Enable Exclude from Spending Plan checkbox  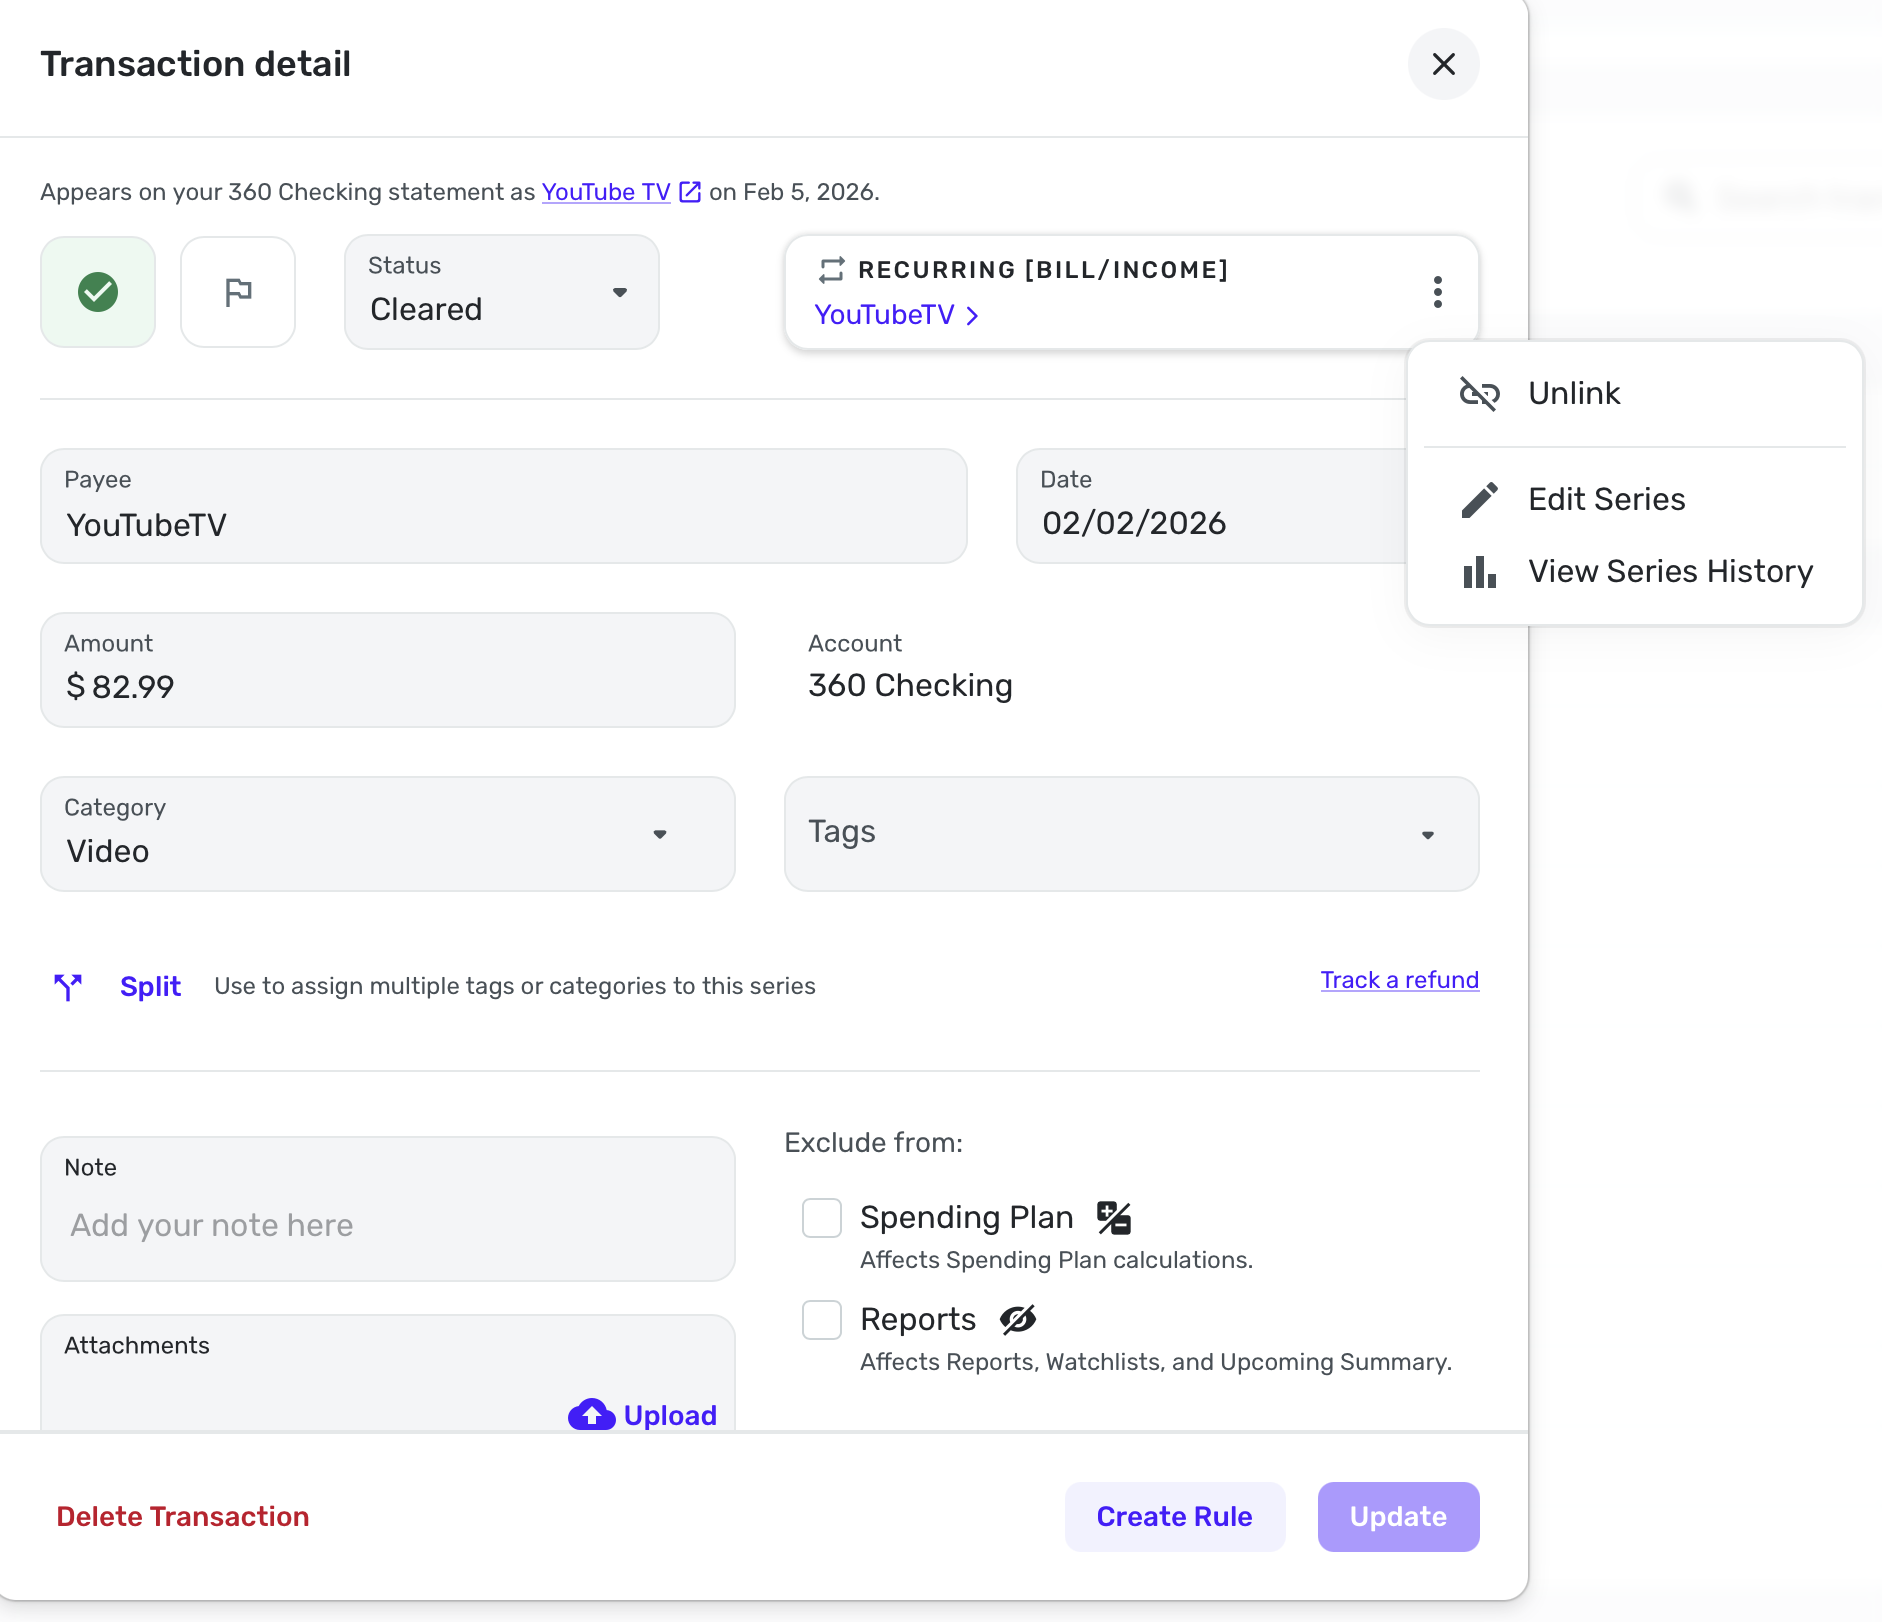click(822, 1218)
